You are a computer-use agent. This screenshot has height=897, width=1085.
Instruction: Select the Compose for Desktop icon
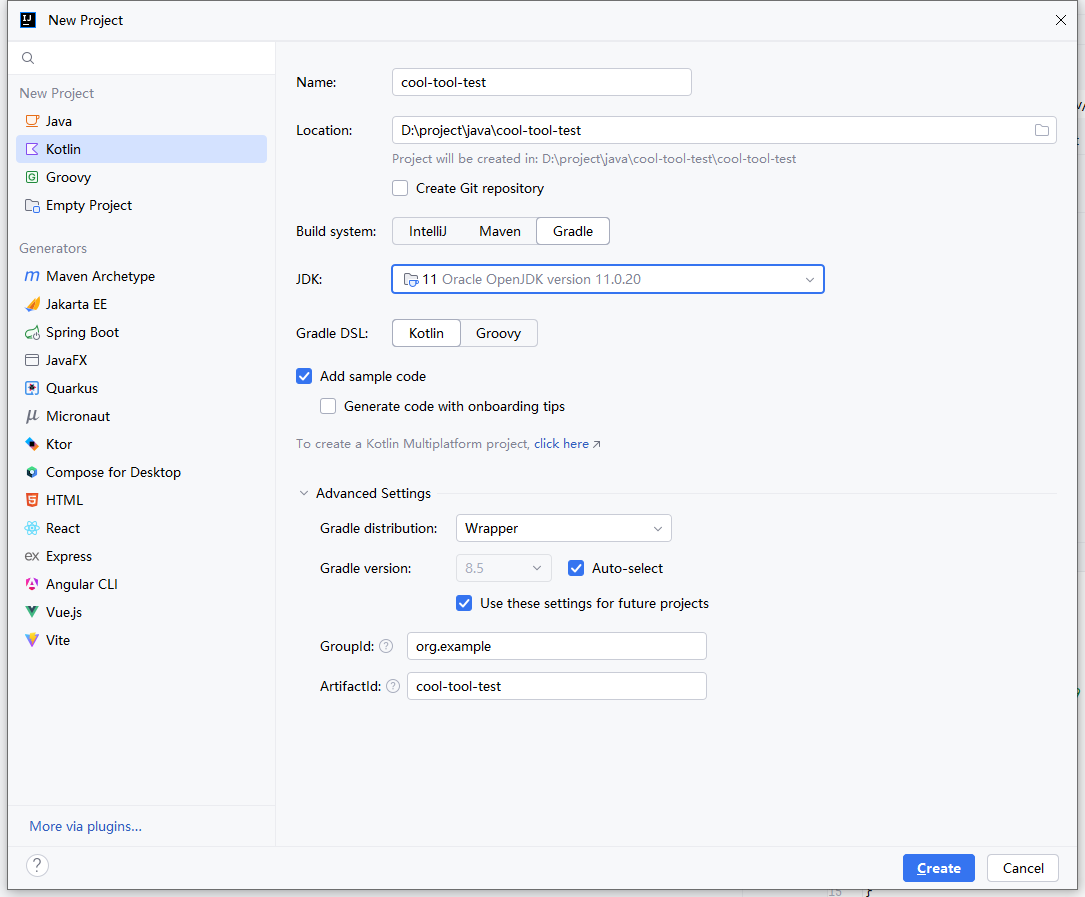click(x=32, y=472)
